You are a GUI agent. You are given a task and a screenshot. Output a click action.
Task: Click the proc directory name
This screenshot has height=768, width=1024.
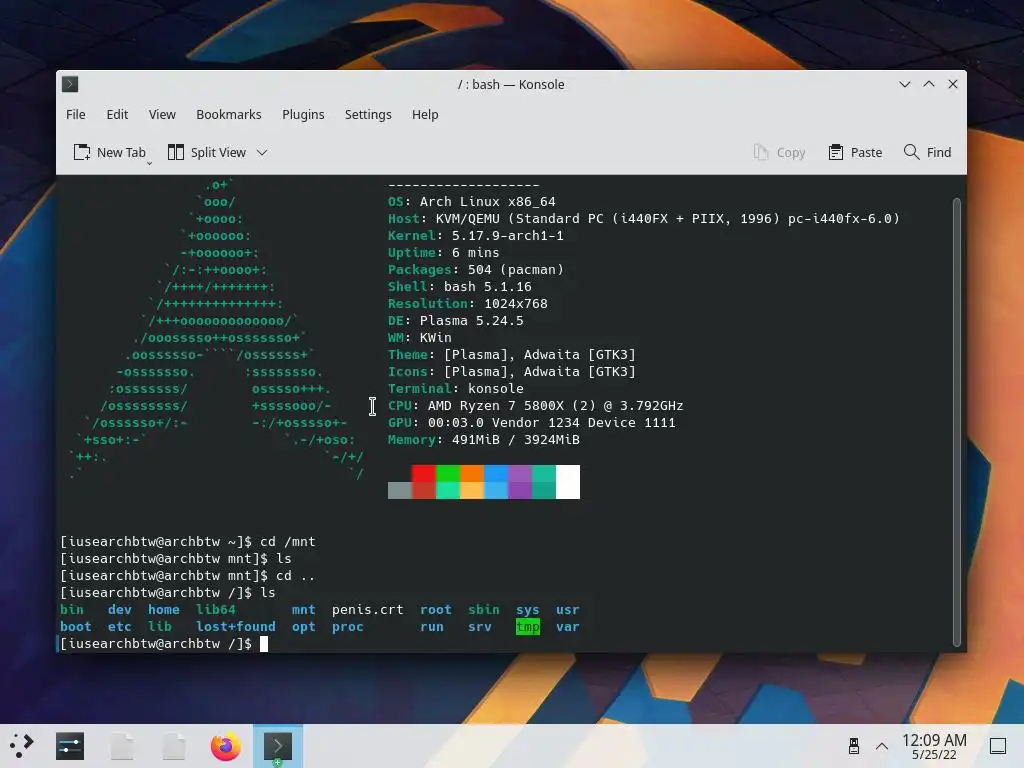pyautogui.click(x=347, y=627)
